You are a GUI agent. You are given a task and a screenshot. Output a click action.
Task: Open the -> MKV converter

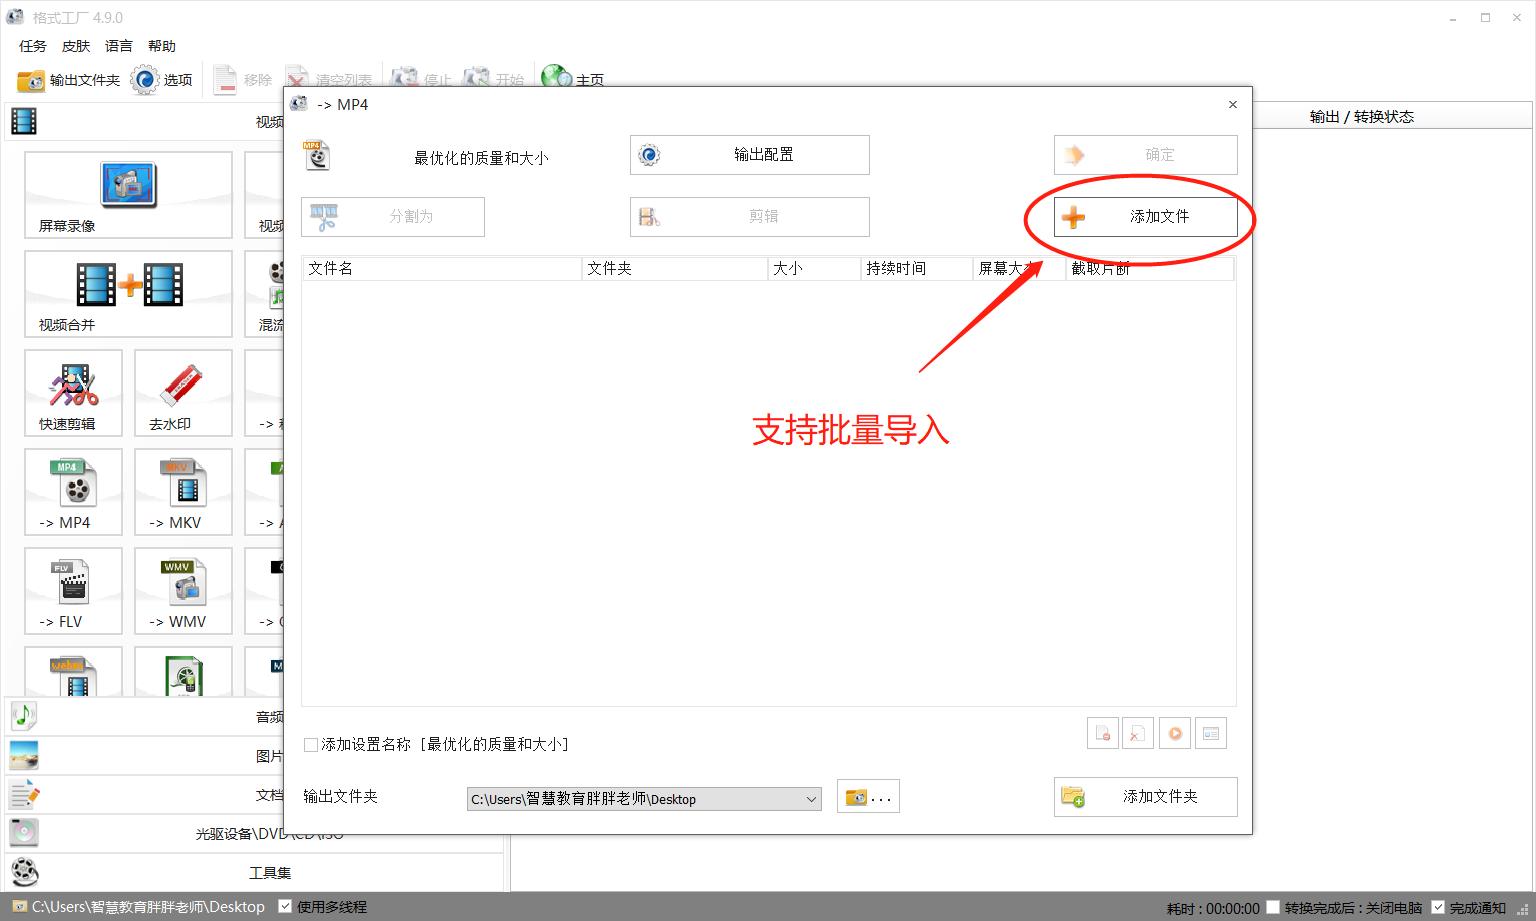point(181,491)
